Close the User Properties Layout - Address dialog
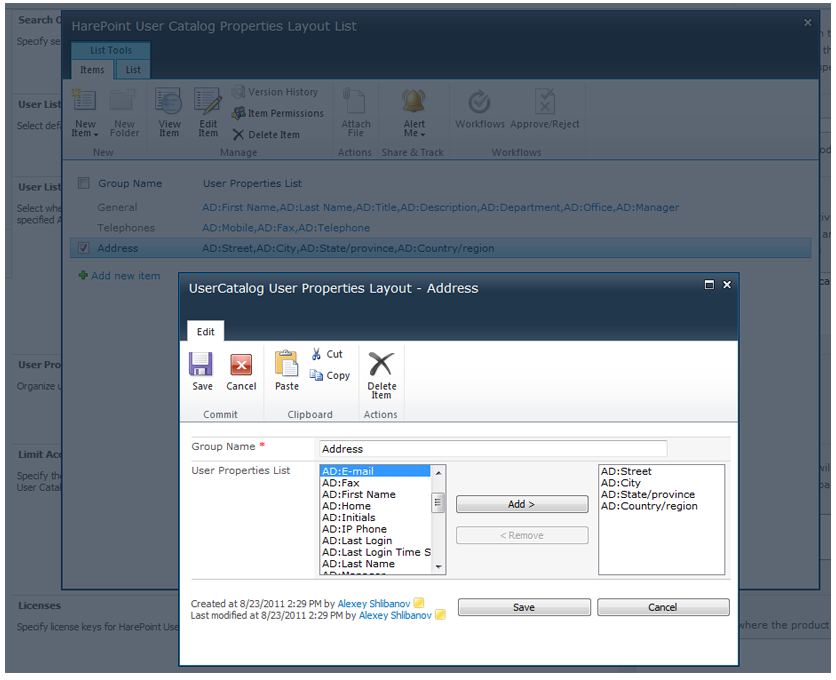Image resolution: width=836 pixels, height=680 pixels. pos(727,285)
